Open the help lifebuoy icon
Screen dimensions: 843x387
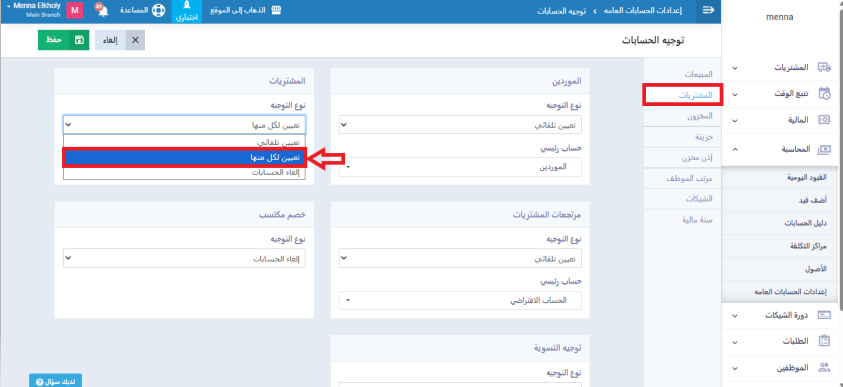click(x=159, y=11)
